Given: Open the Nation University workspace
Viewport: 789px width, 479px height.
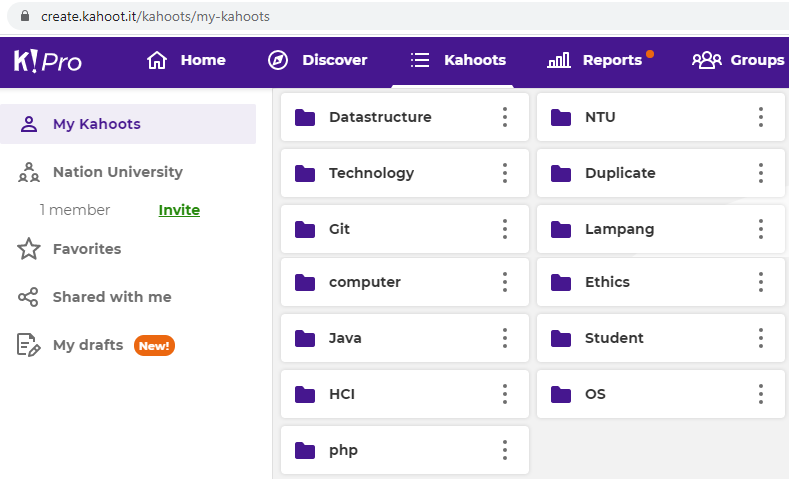Looking at the screenshot, I should click(x=117, y=172).
